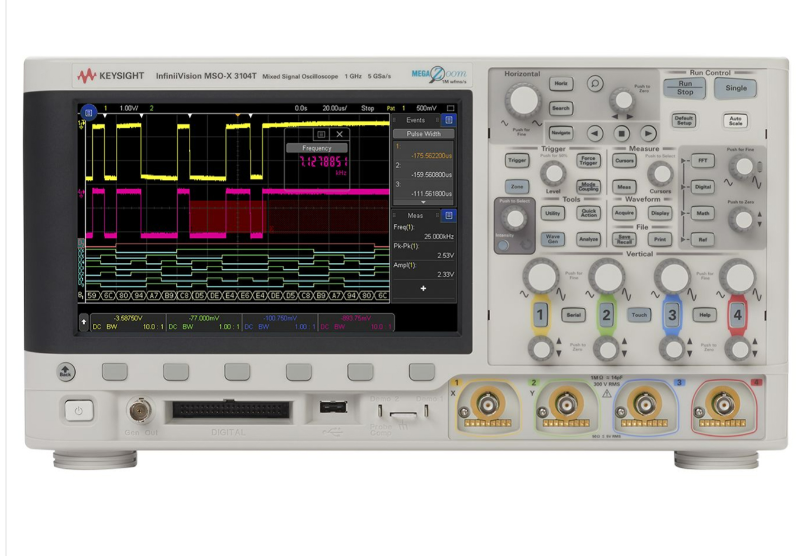This screenshot has width=800, height=556.
Task: Open the Pulse Width events selector
Action: 423,134
